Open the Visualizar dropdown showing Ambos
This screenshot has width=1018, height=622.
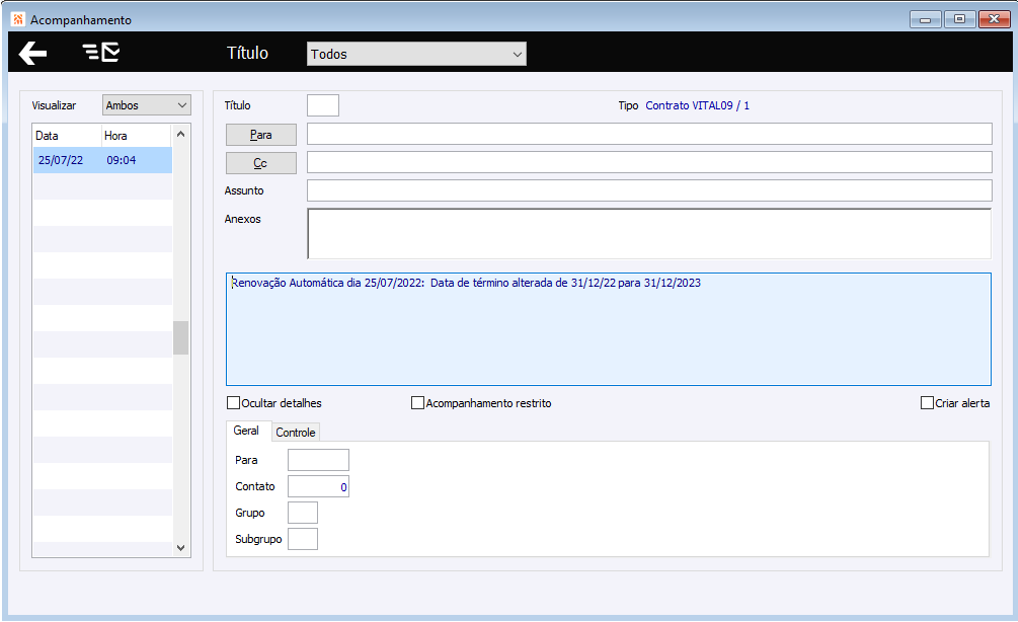(x=146, y=105)
